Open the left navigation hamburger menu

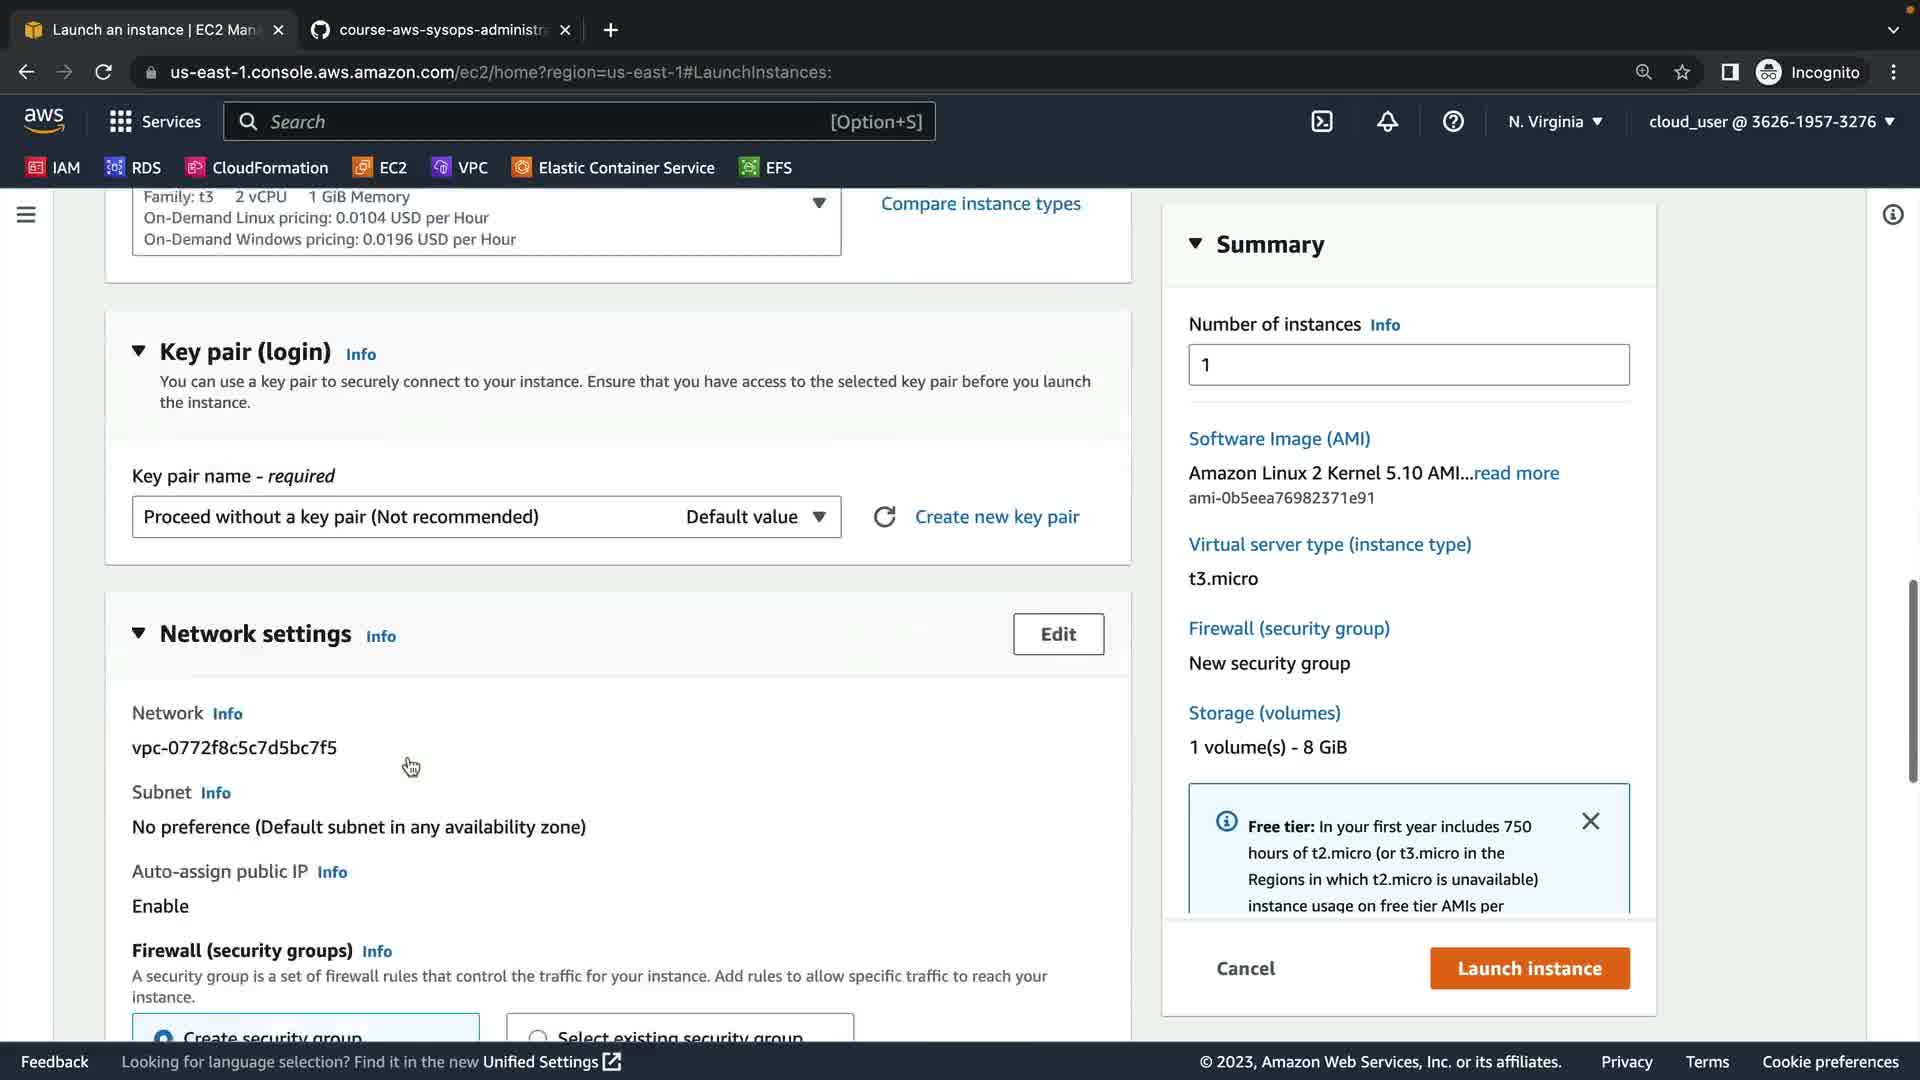coord(26,215)
